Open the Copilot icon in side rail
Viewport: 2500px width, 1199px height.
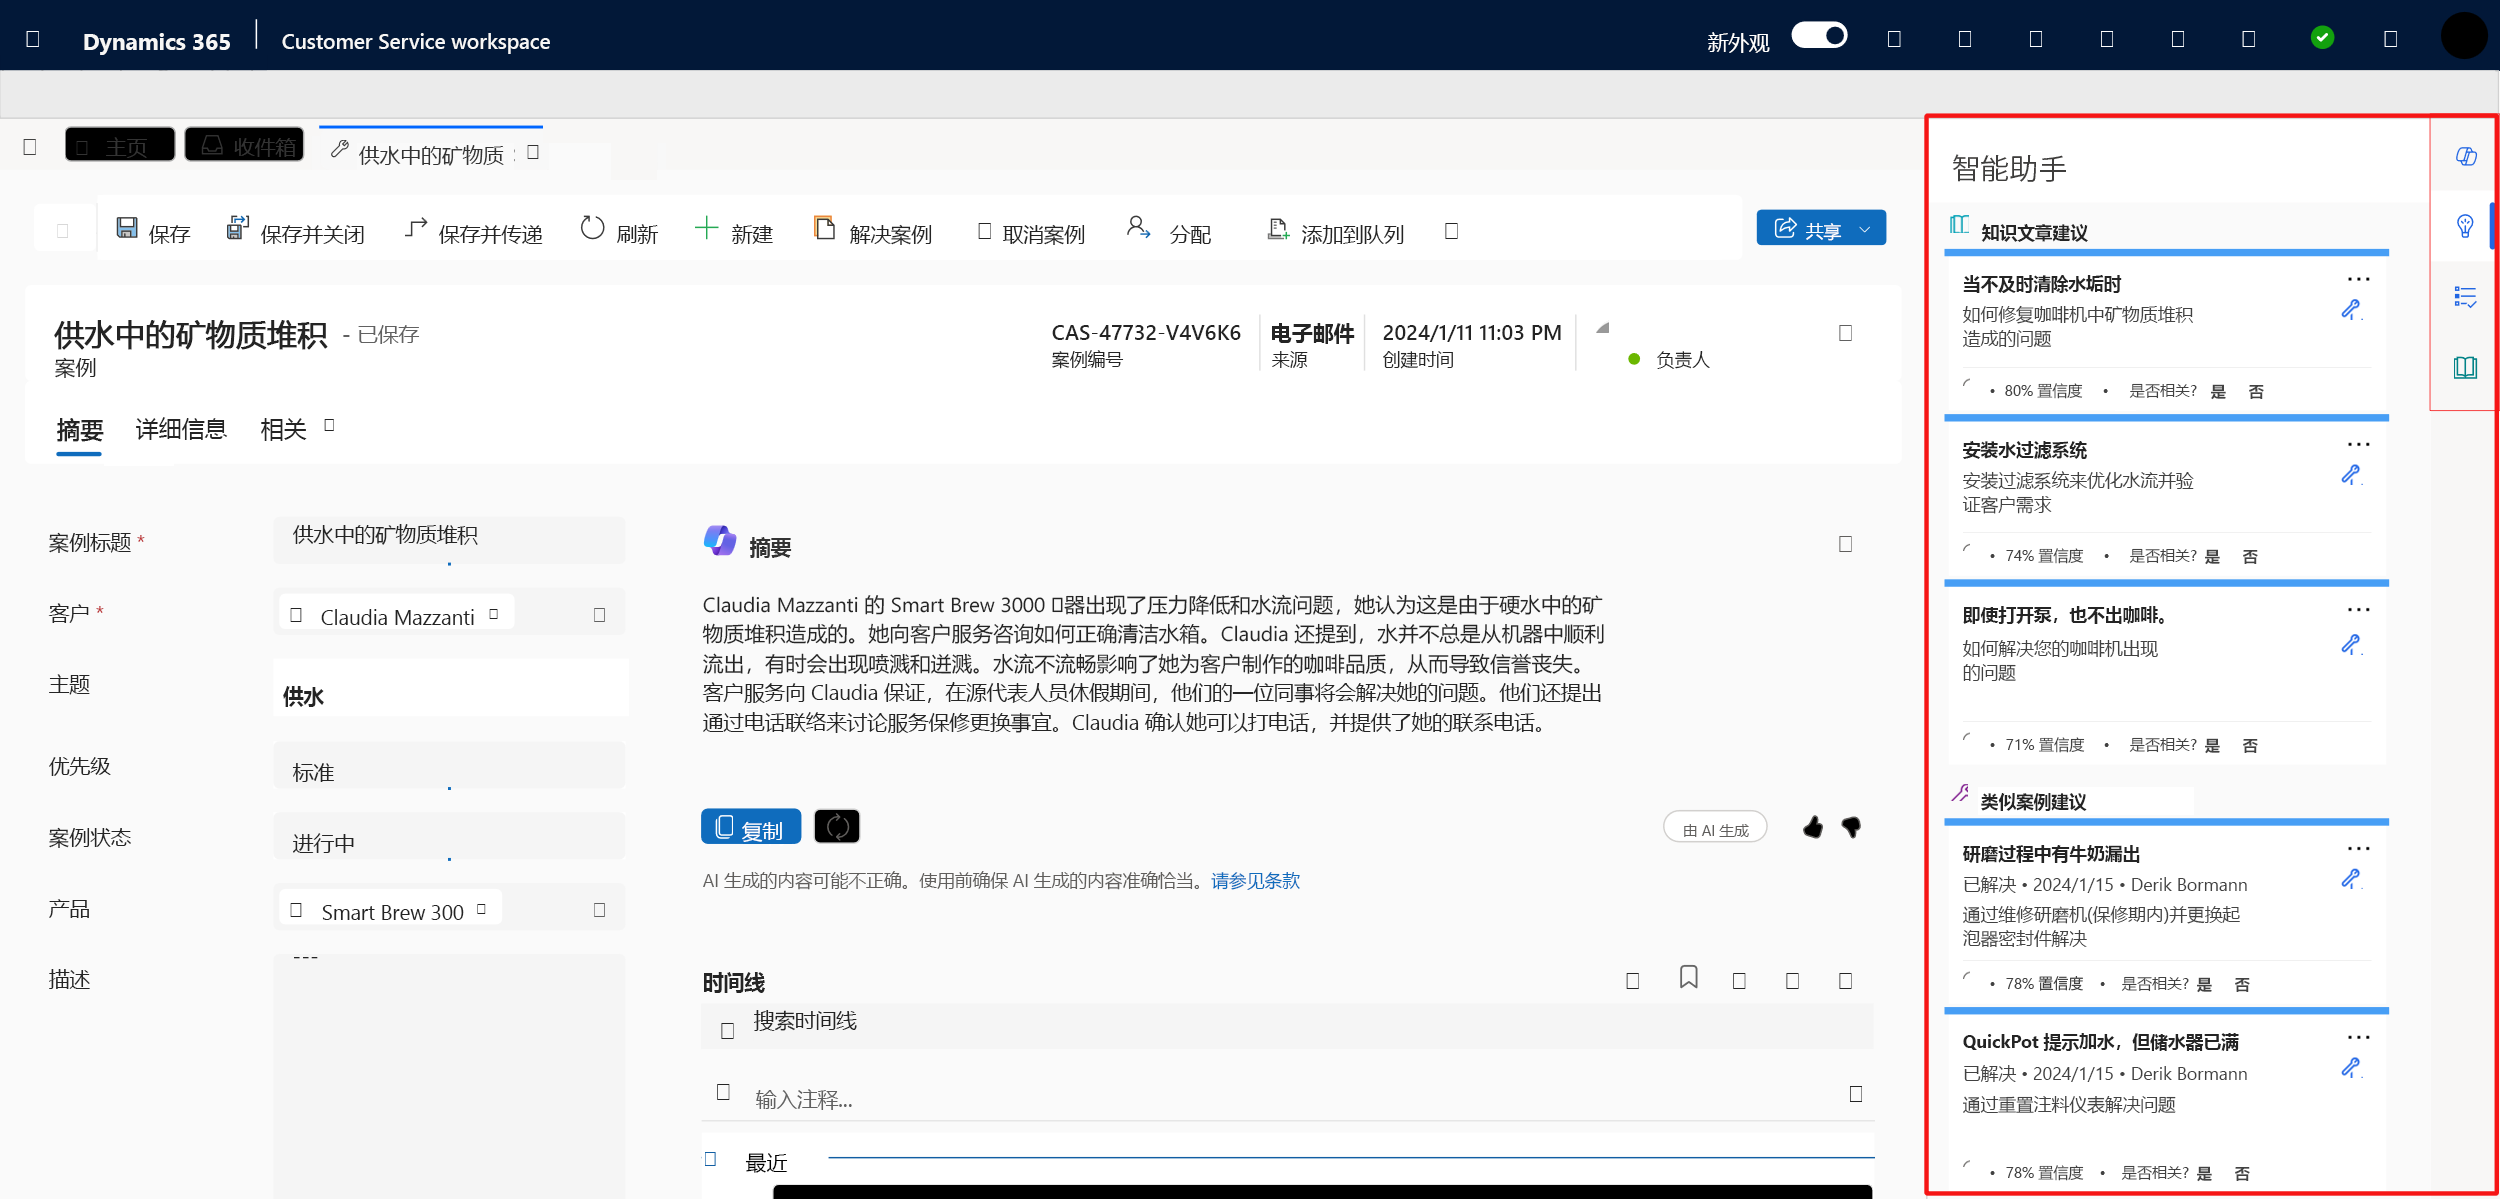pos(2466,156)
